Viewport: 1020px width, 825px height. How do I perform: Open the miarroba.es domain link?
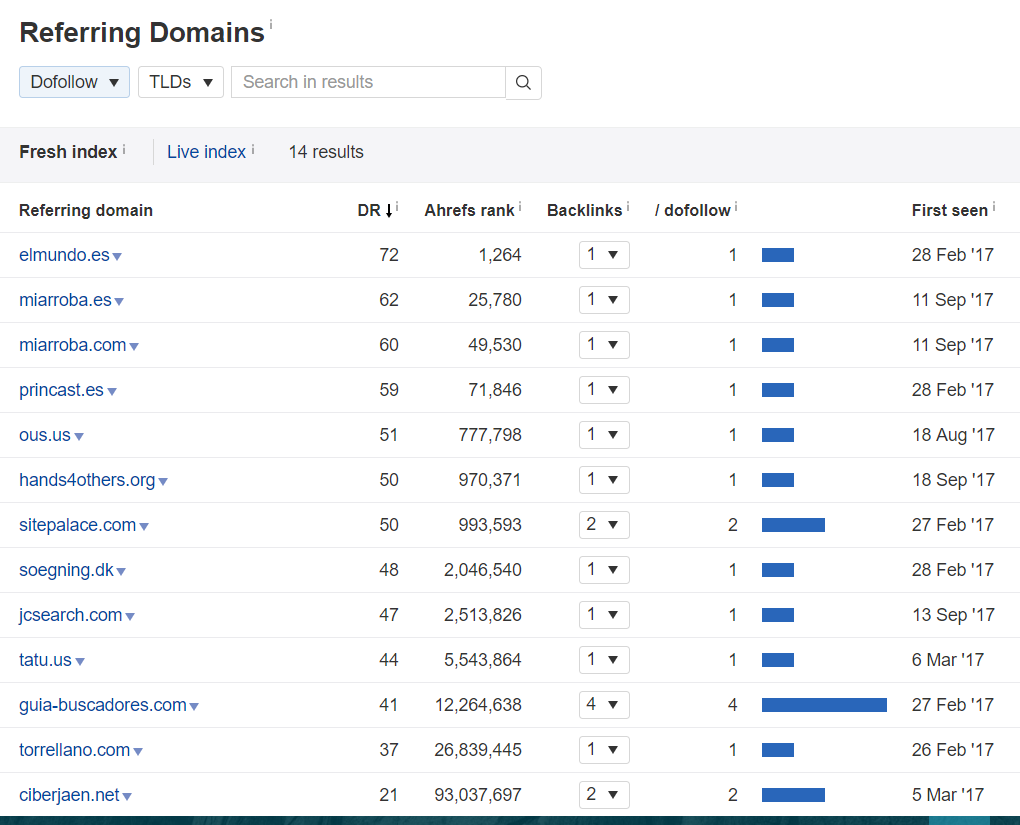coord(65,300)
